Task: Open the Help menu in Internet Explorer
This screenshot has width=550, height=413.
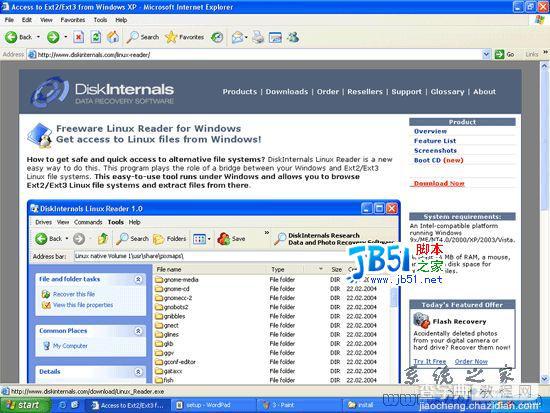Action: (121, 20)
